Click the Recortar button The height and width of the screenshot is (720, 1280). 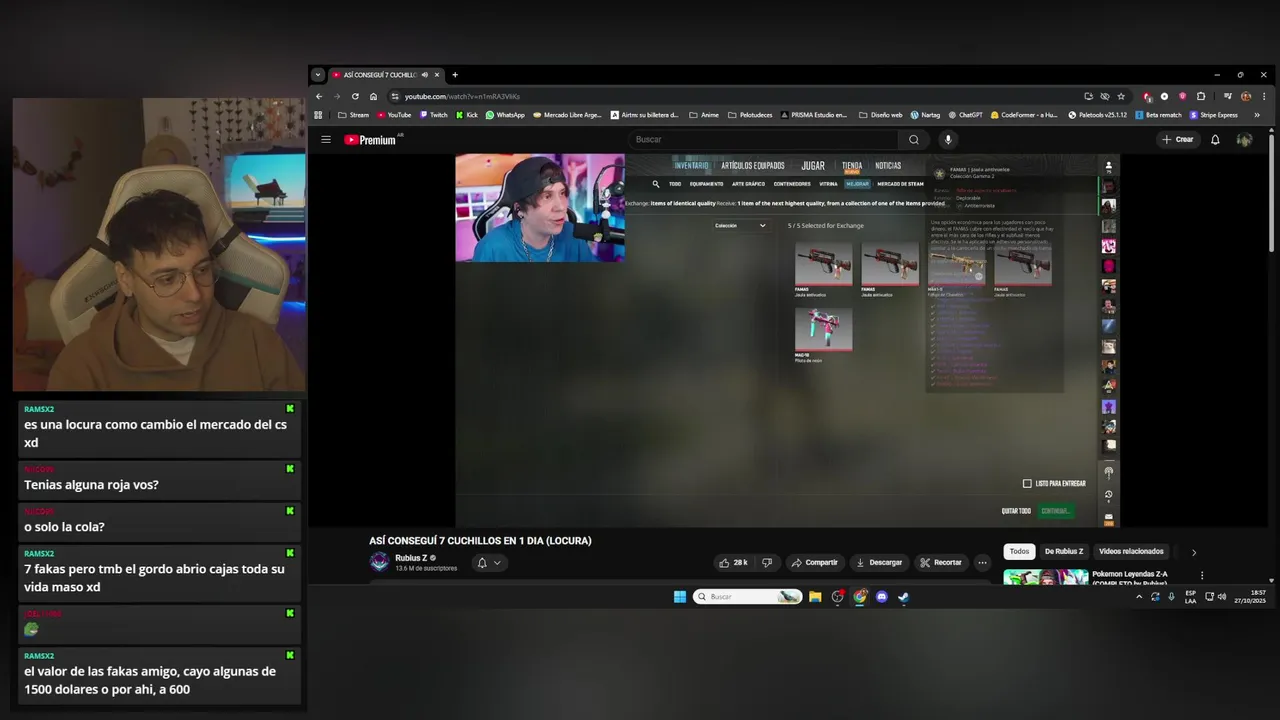click(940, 563)
